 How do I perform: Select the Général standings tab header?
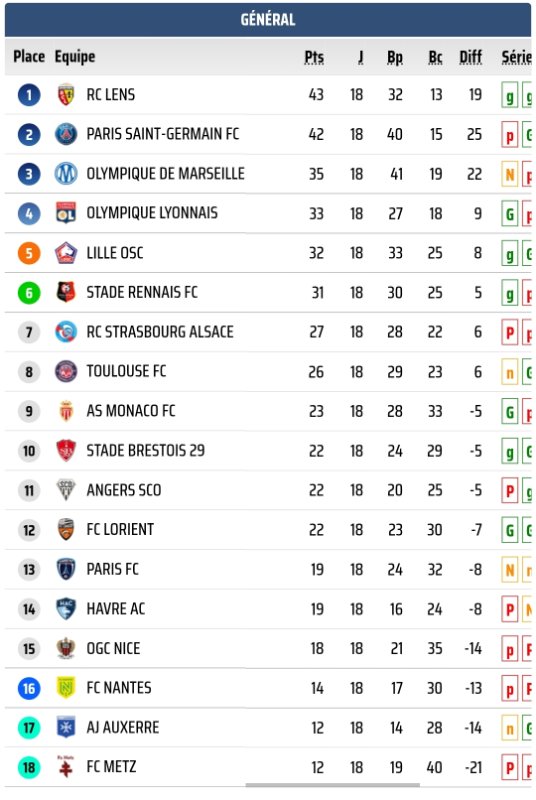(268, 19)
